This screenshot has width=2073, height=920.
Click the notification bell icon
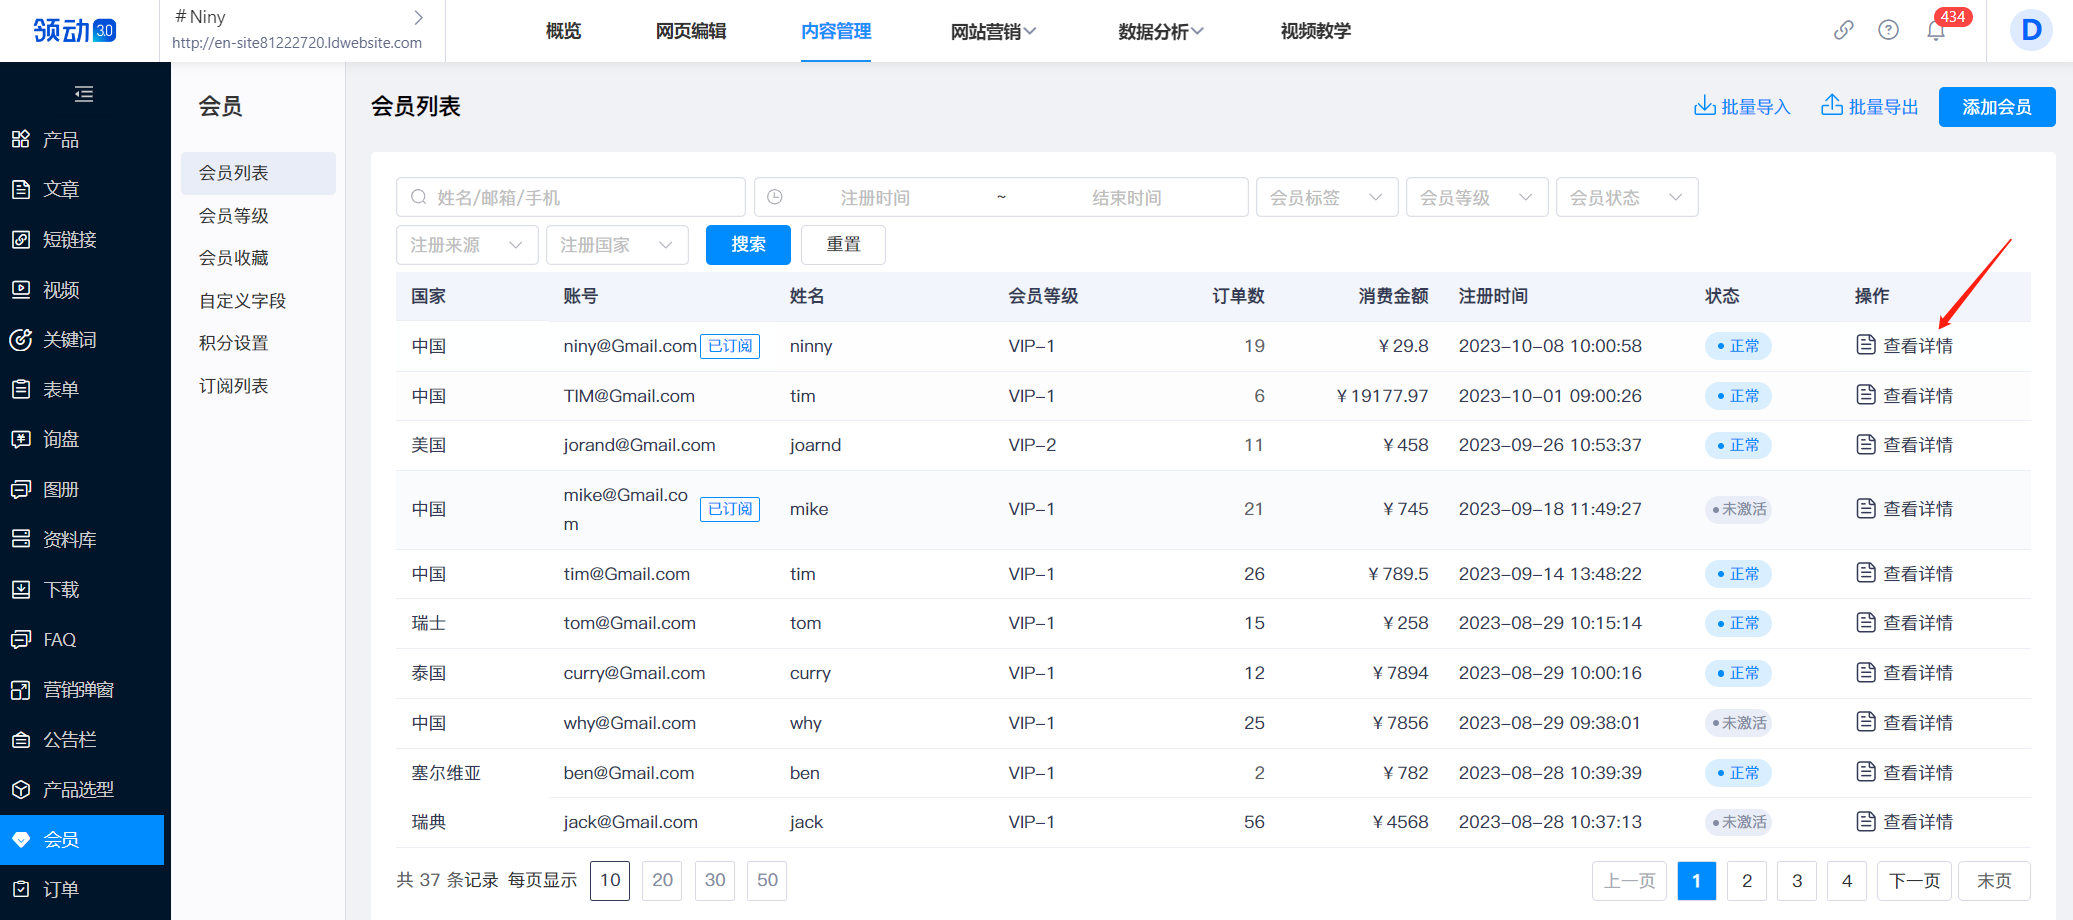click(1935, 31)
